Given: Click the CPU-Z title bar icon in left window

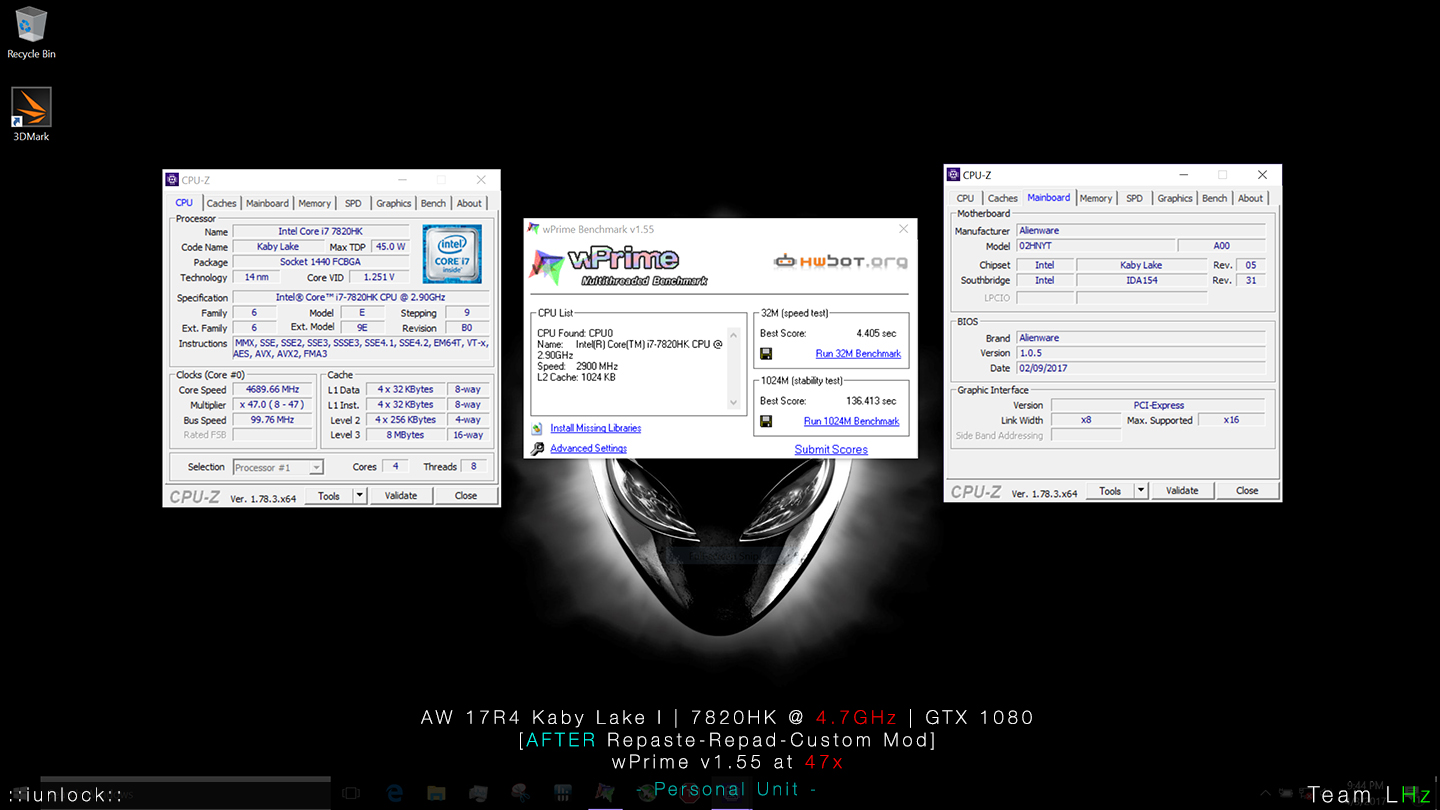Looking at the screenshot, I should pyautogui.click(x=172, y=180).
